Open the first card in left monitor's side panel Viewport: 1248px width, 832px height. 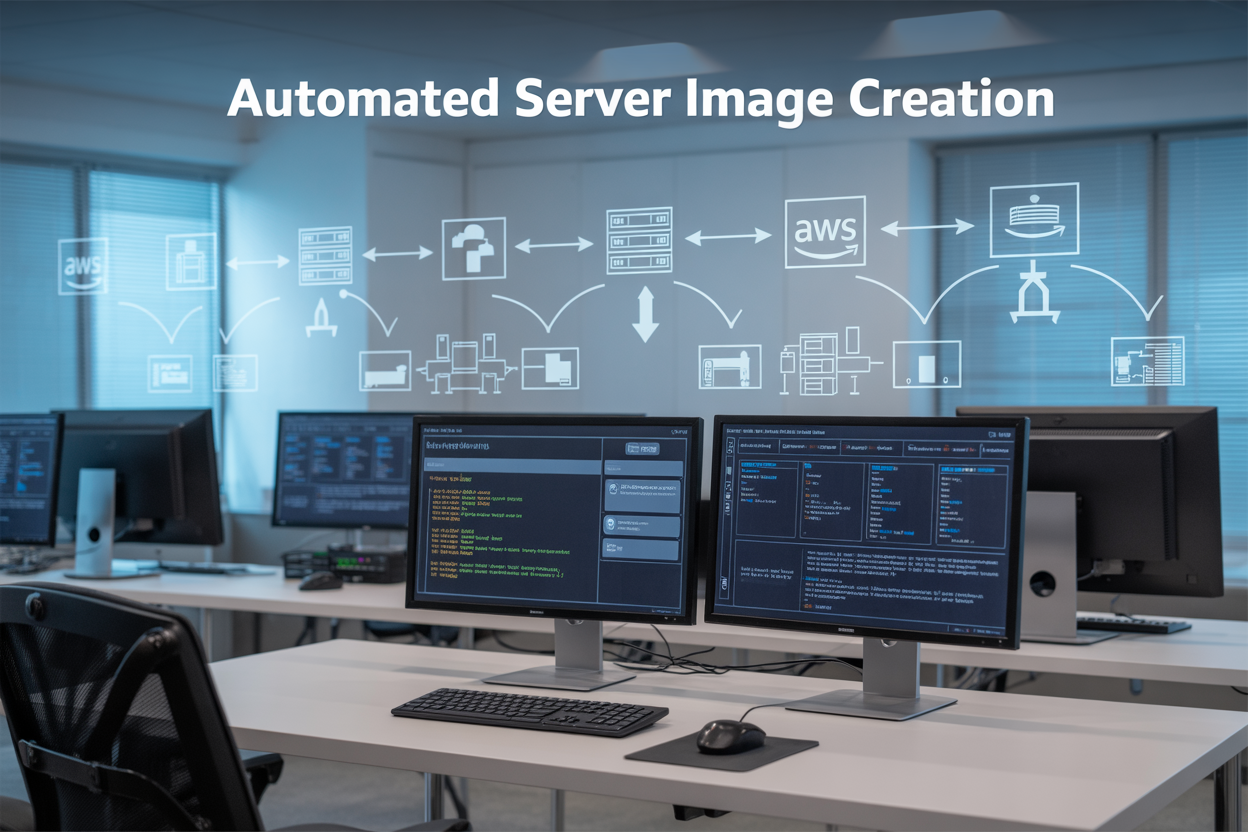point(642,493)
